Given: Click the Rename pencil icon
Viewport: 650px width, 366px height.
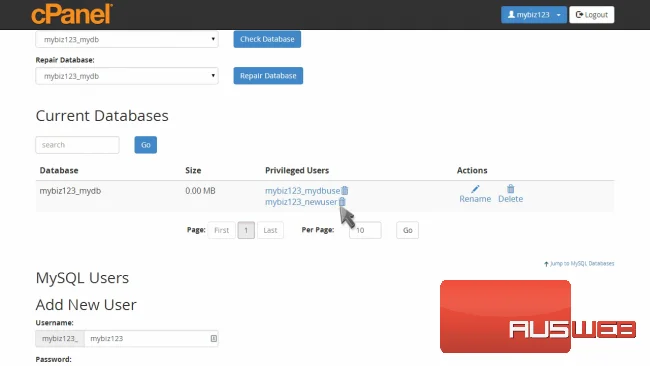Looking at the screenshot, I should tap(475, 189).
